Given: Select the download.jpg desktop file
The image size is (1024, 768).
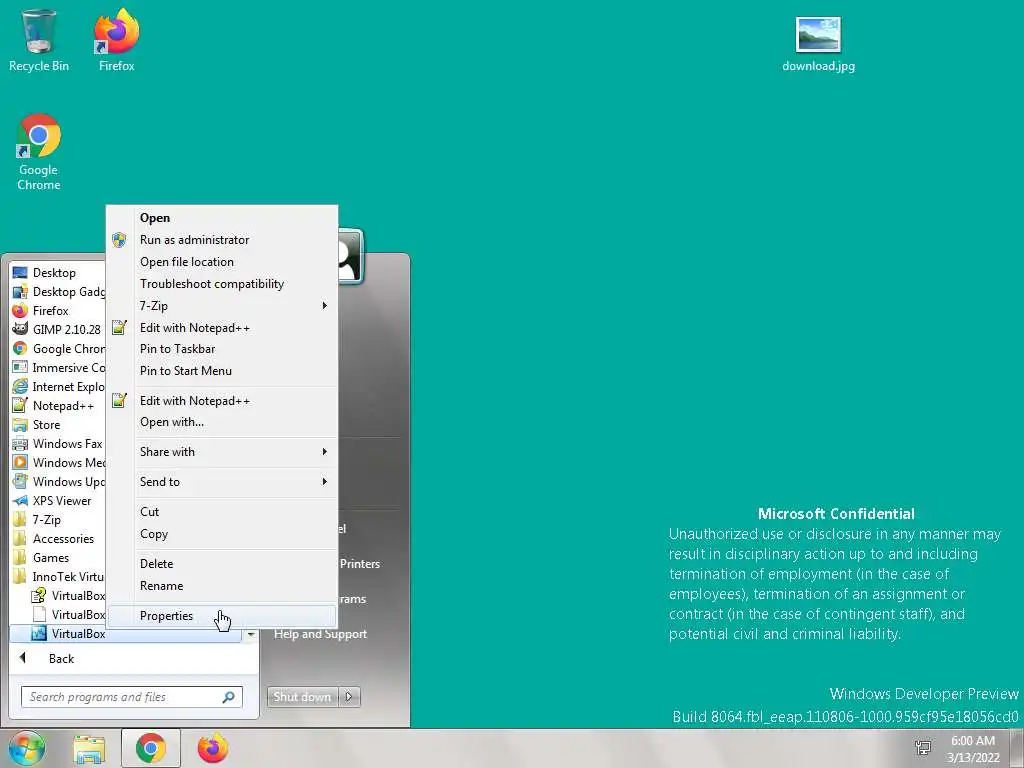Looking at the screenshot, I should [x=818, y=44].
